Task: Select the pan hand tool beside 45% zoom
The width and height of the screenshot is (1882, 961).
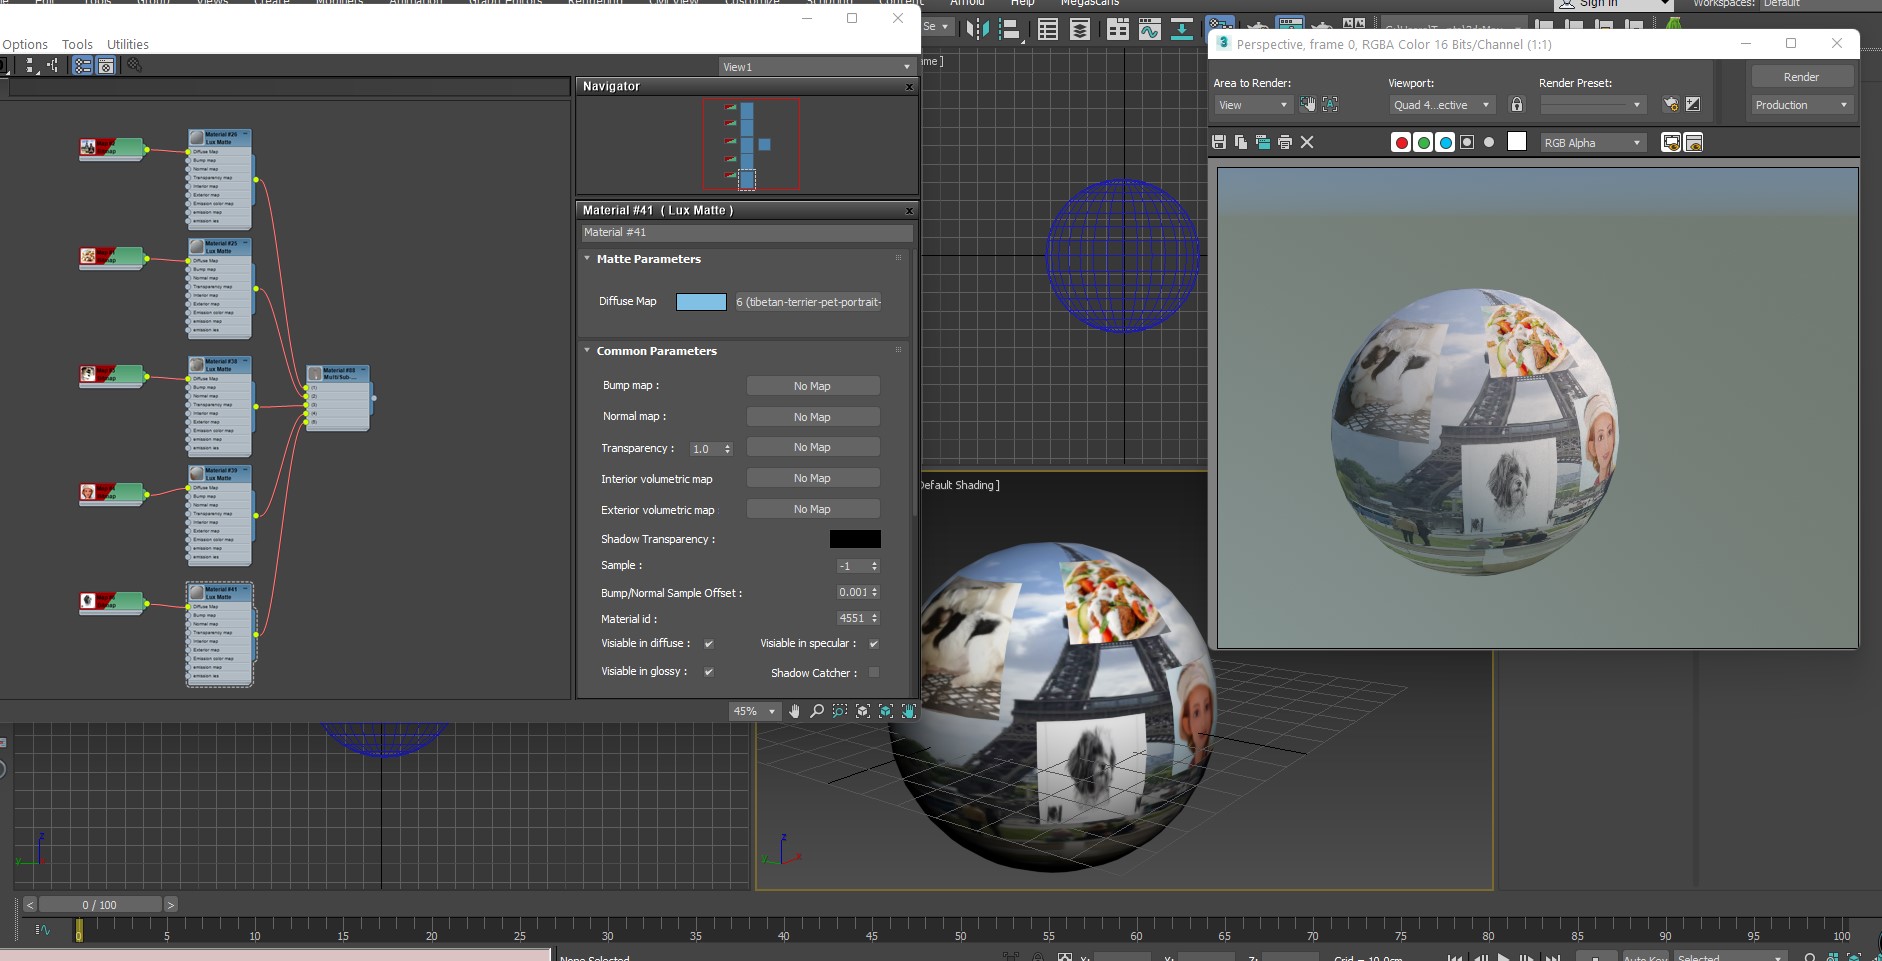Action: [x=794, y=711]
